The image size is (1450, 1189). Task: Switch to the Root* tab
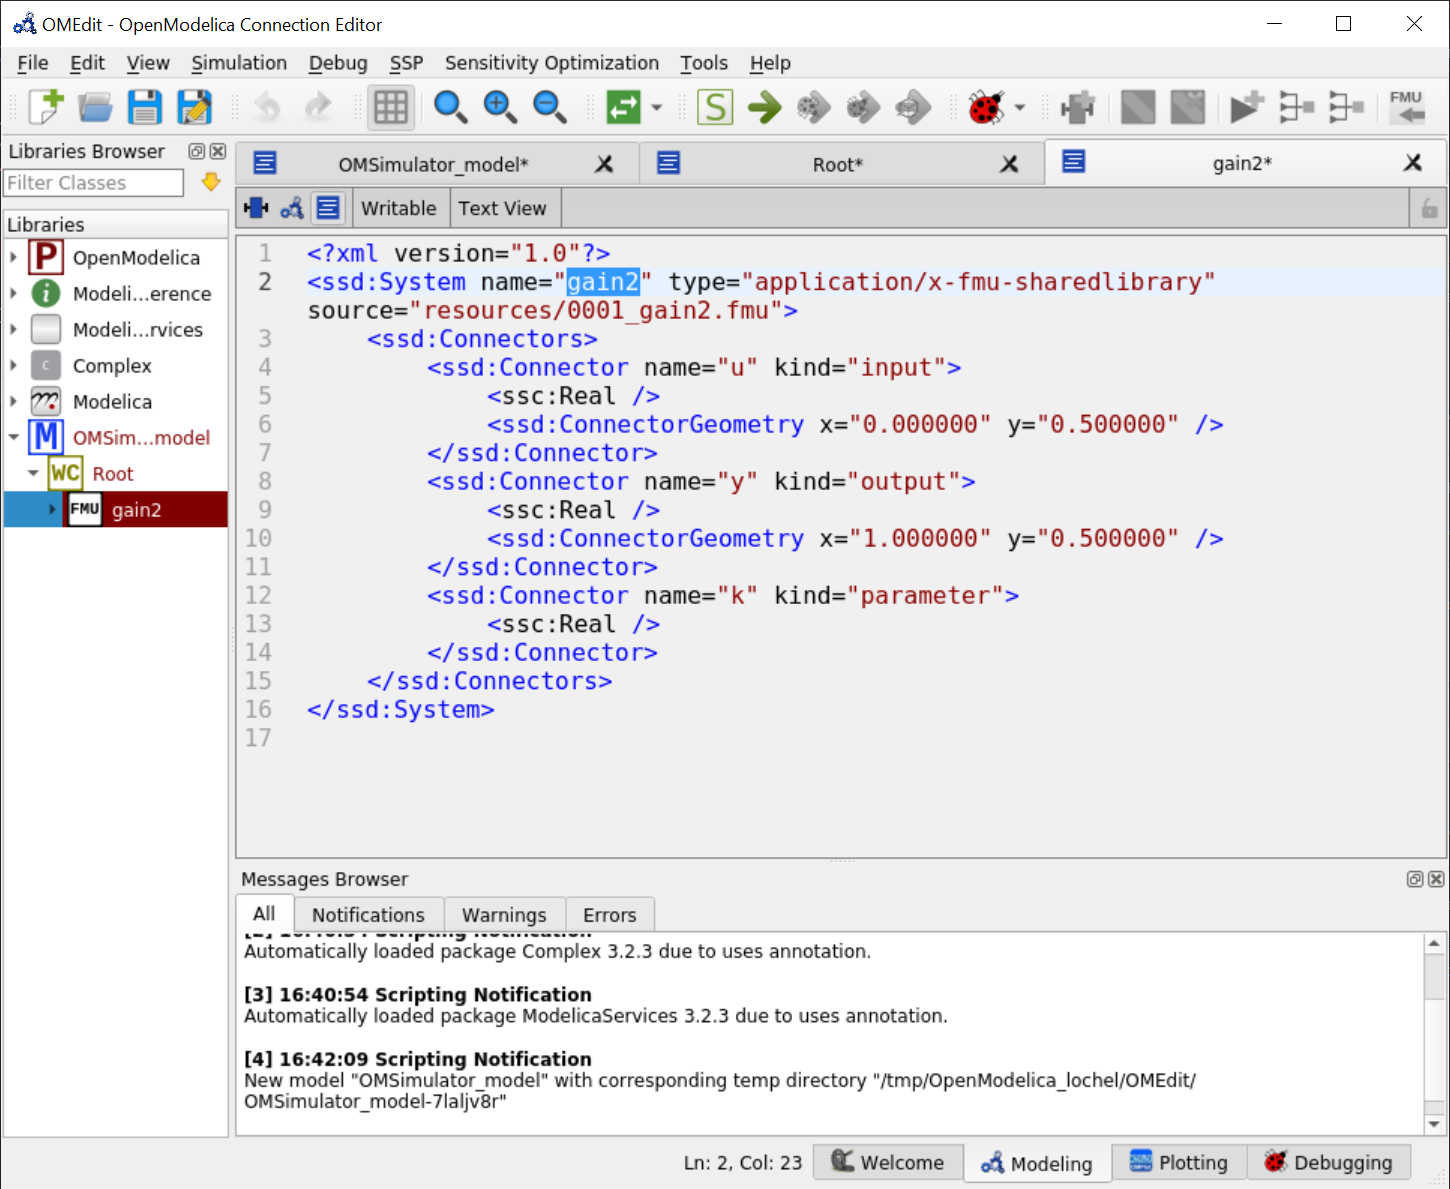pos(838,164)
